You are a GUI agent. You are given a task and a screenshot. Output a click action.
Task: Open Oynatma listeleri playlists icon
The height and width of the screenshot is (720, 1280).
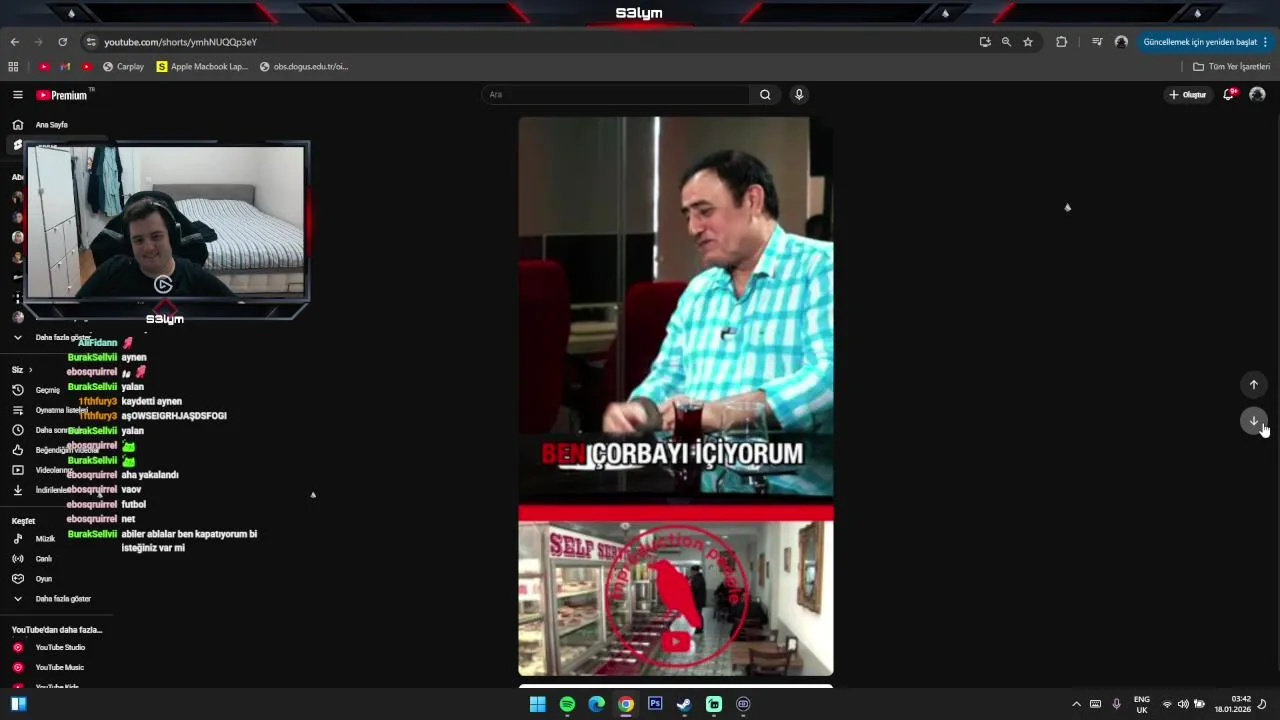(x=17, y=410)
